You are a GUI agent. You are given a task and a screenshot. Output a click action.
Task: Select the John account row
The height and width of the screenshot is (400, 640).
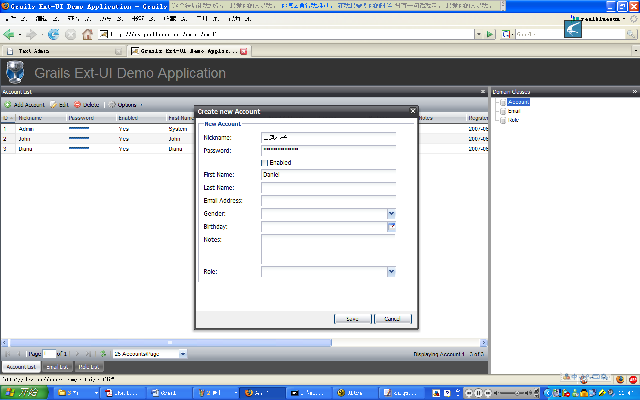point(98,139)
